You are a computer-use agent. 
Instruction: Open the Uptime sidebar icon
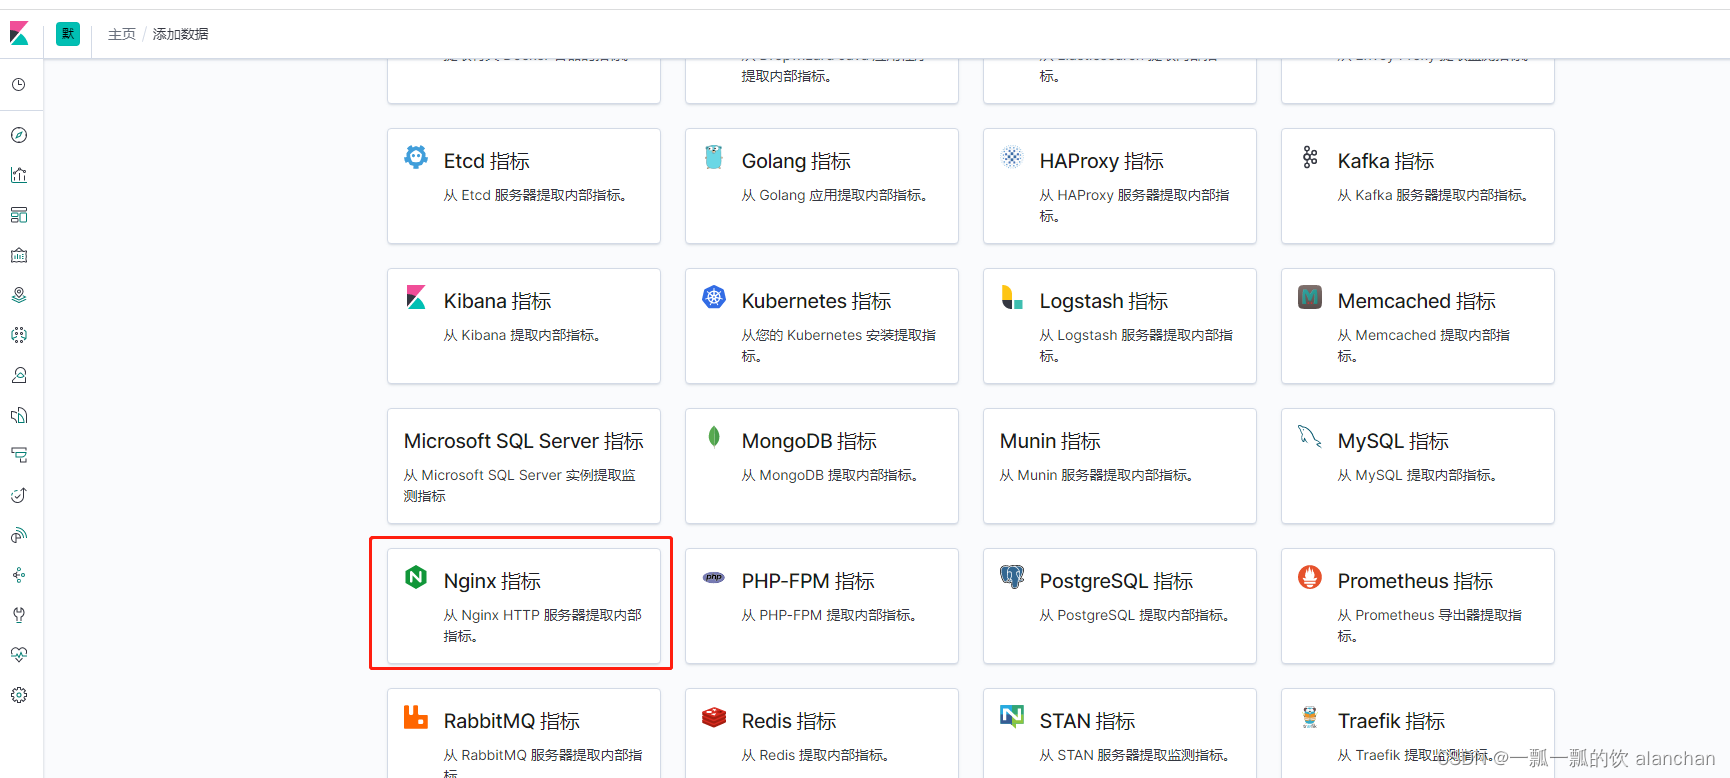coord(19,495)
